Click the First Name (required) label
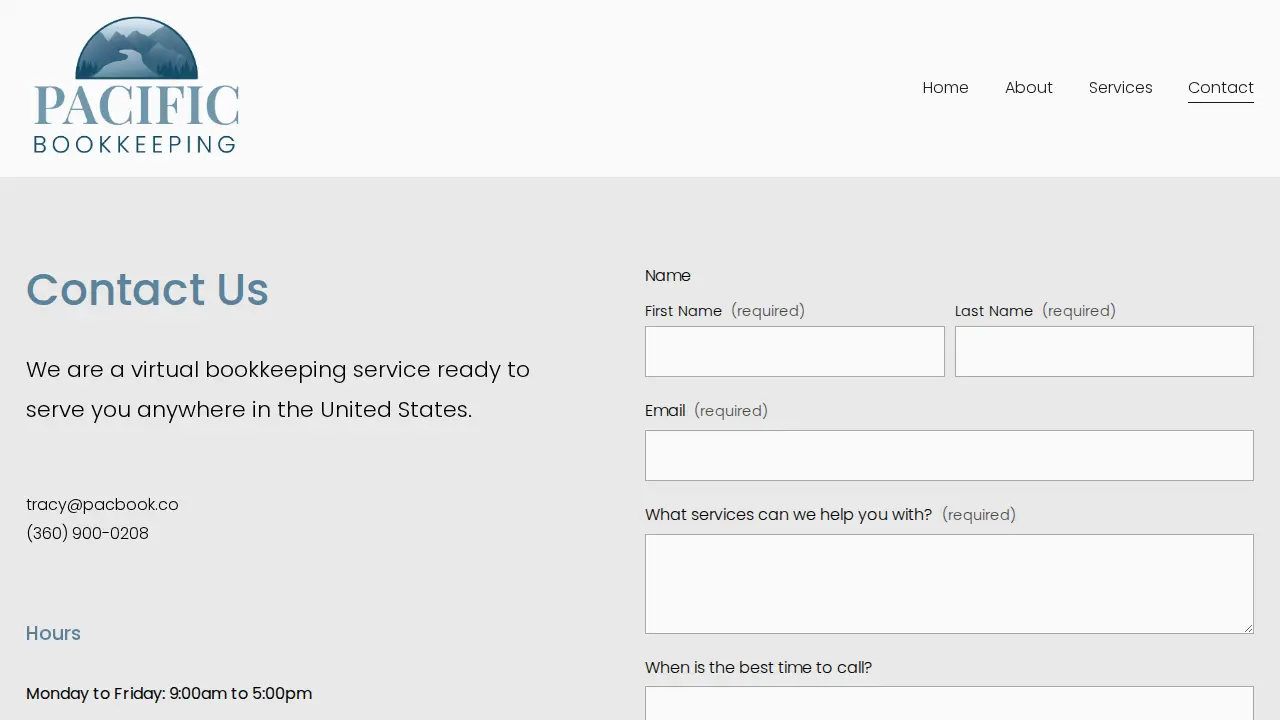Image resolution: width=1280 pixels, height=720 pixels. [725, 311]
